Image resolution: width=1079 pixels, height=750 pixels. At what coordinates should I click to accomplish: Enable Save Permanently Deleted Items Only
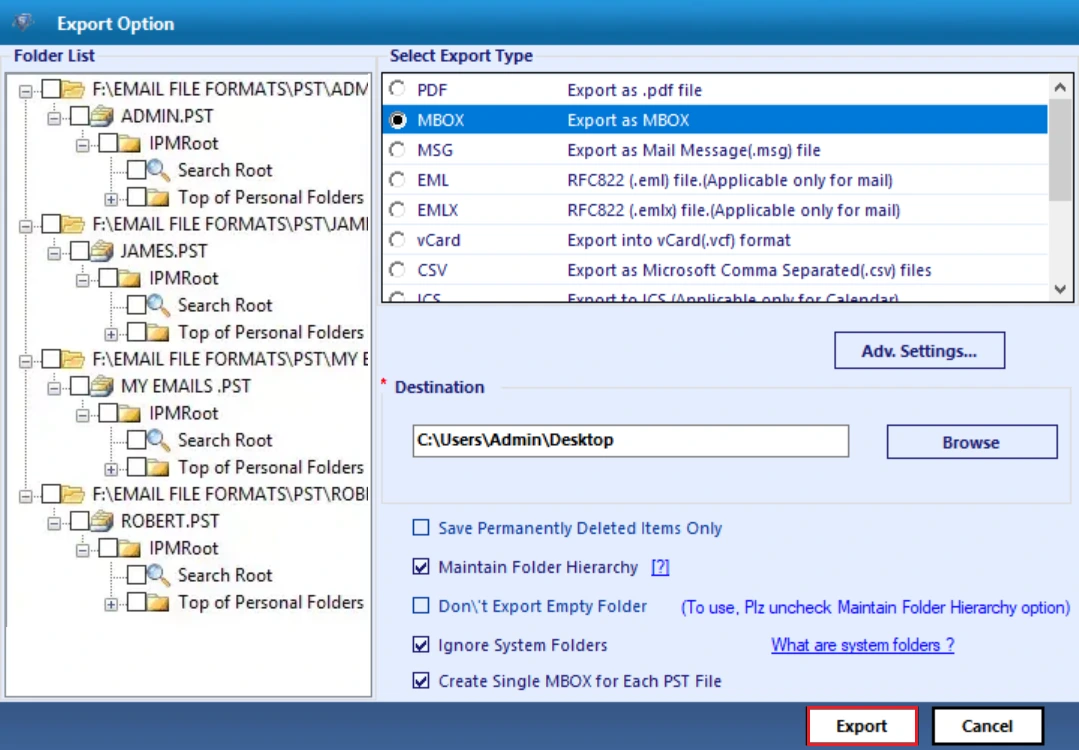(420, 528)
